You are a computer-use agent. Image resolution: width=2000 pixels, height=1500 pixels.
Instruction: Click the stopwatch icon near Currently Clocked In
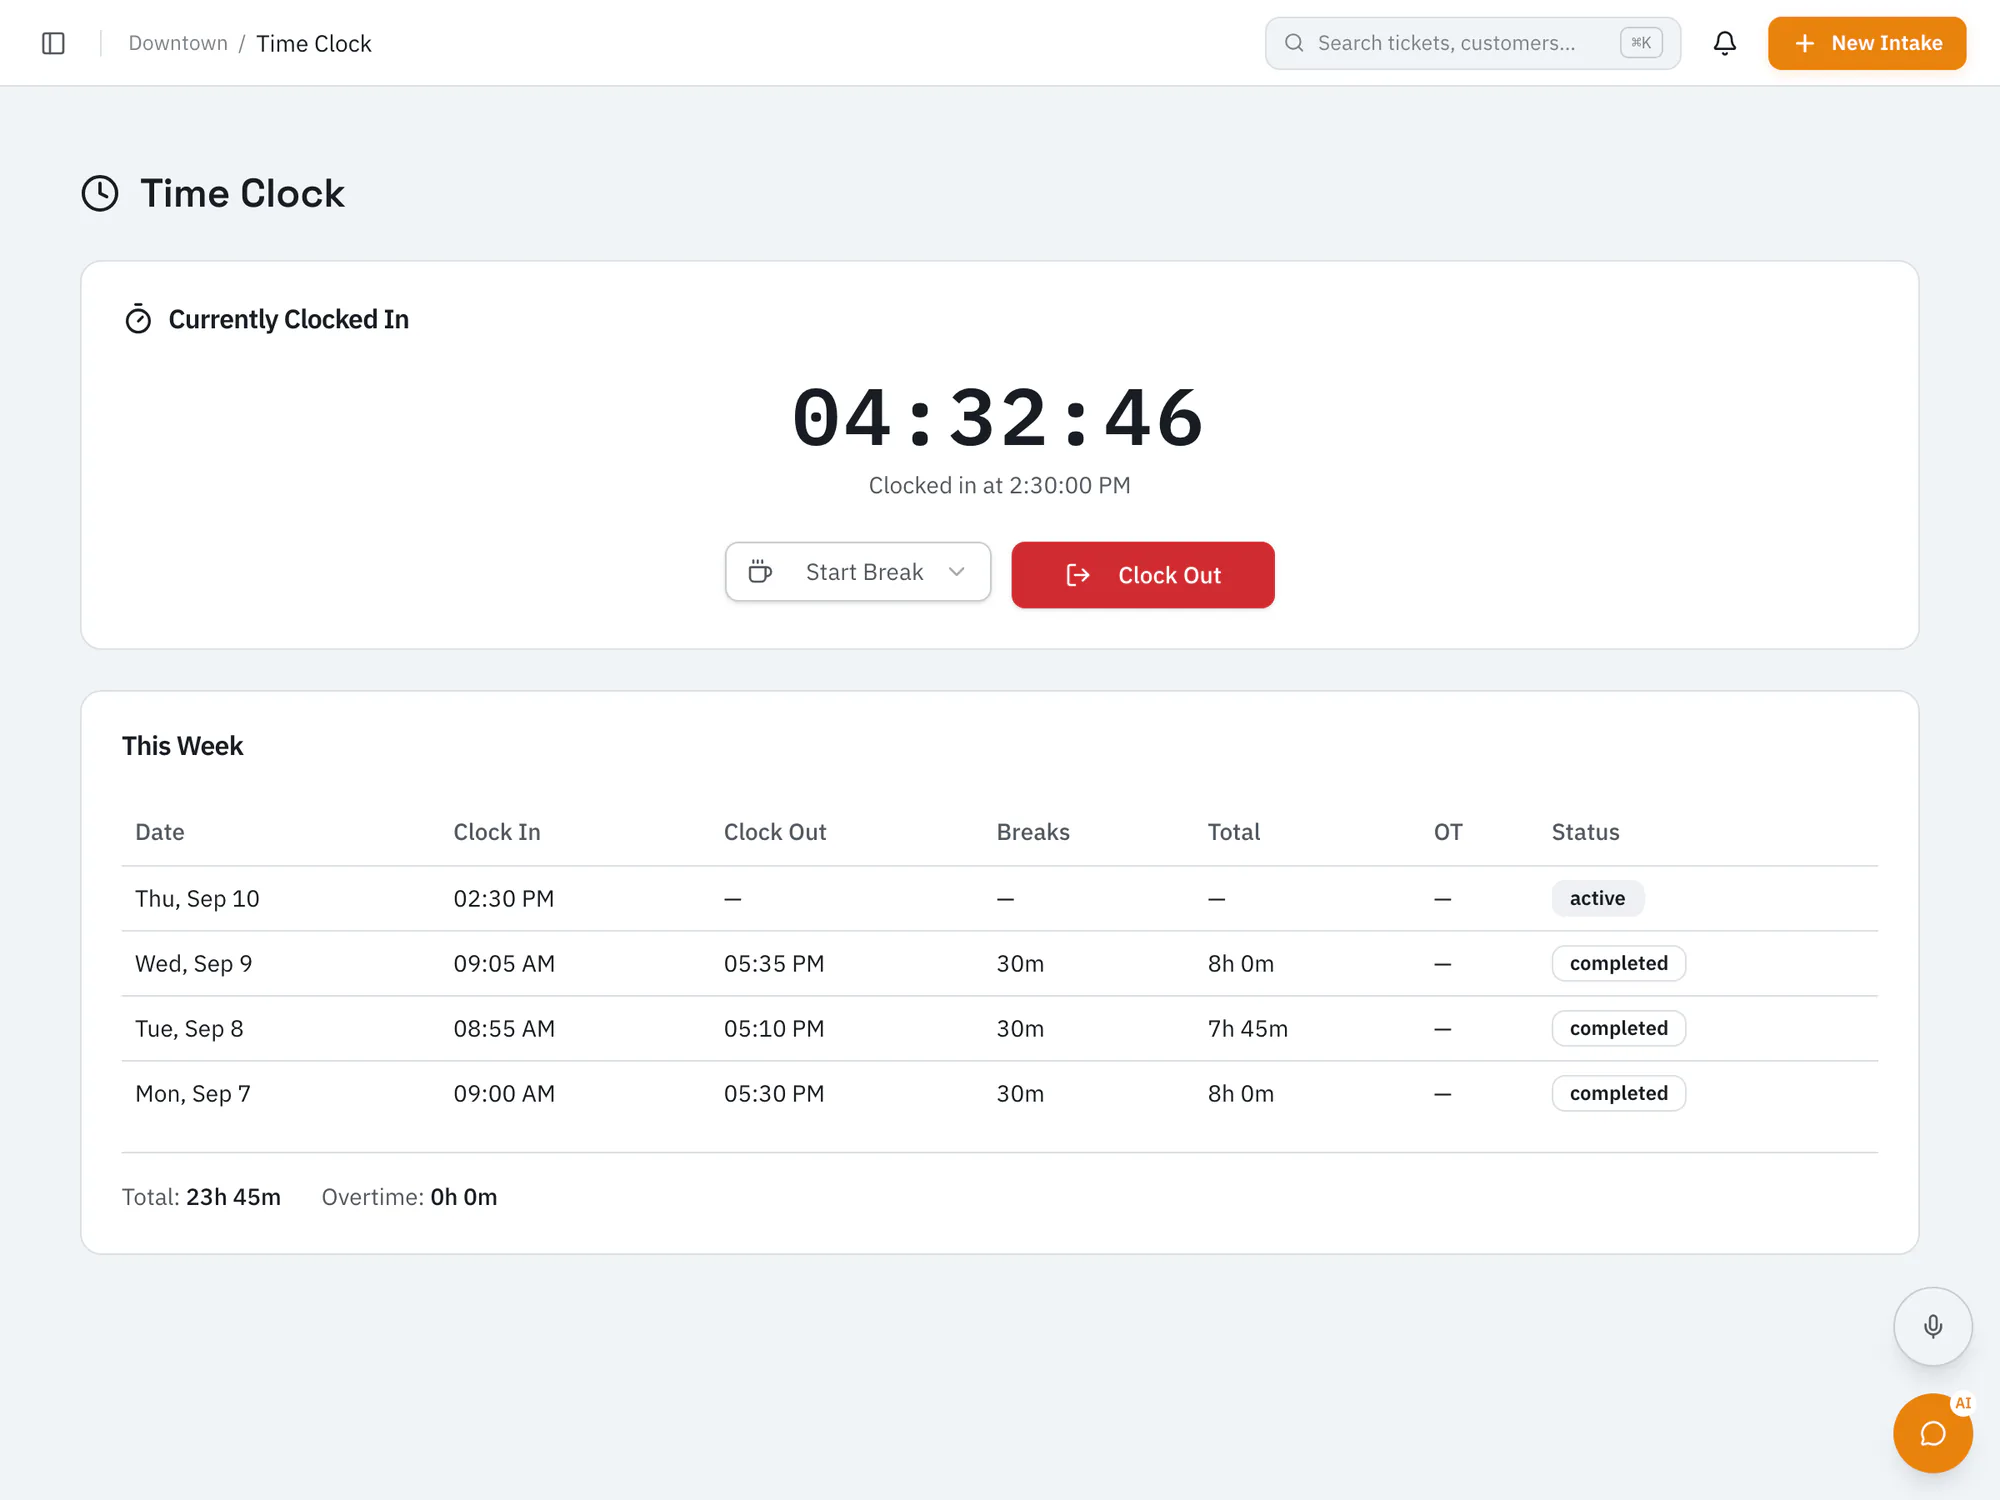(138, 319)
